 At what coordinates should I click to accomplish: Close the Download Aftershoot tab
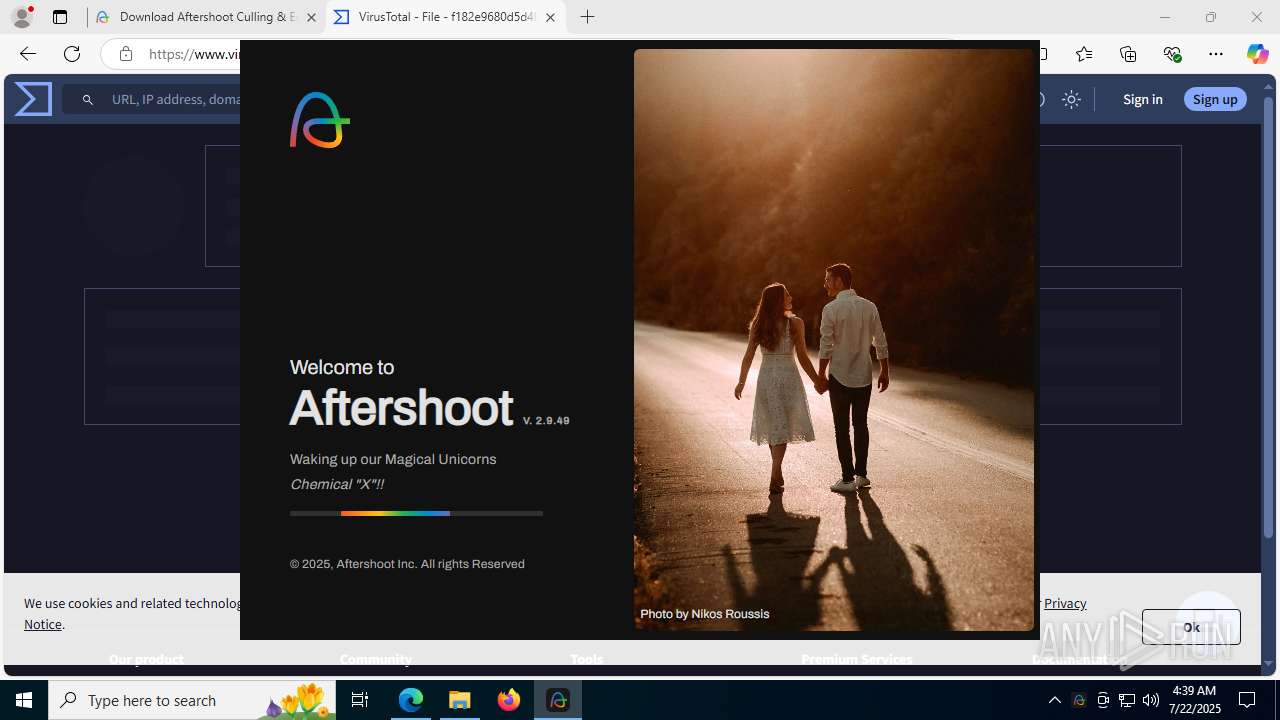[x=311, y=17]
